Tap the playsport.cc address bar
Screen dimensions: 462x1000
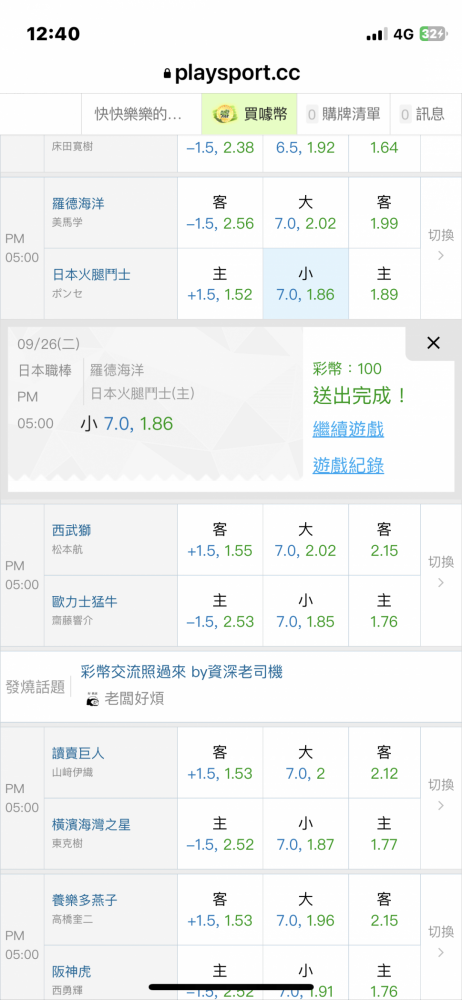[231, 73]
